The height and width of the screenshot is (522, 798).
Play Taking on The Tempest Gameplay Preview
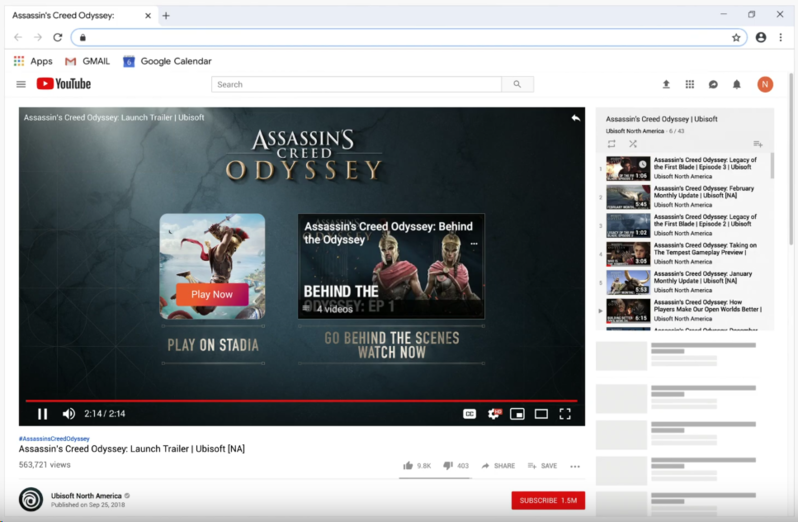(683, 253)
